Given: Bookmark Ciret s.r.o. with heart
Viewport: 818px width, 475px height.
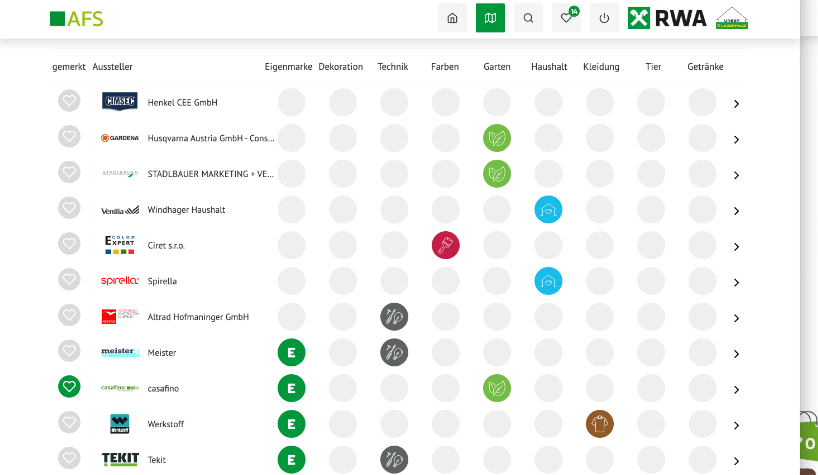Looking at the screenshot, I should 69,243.
